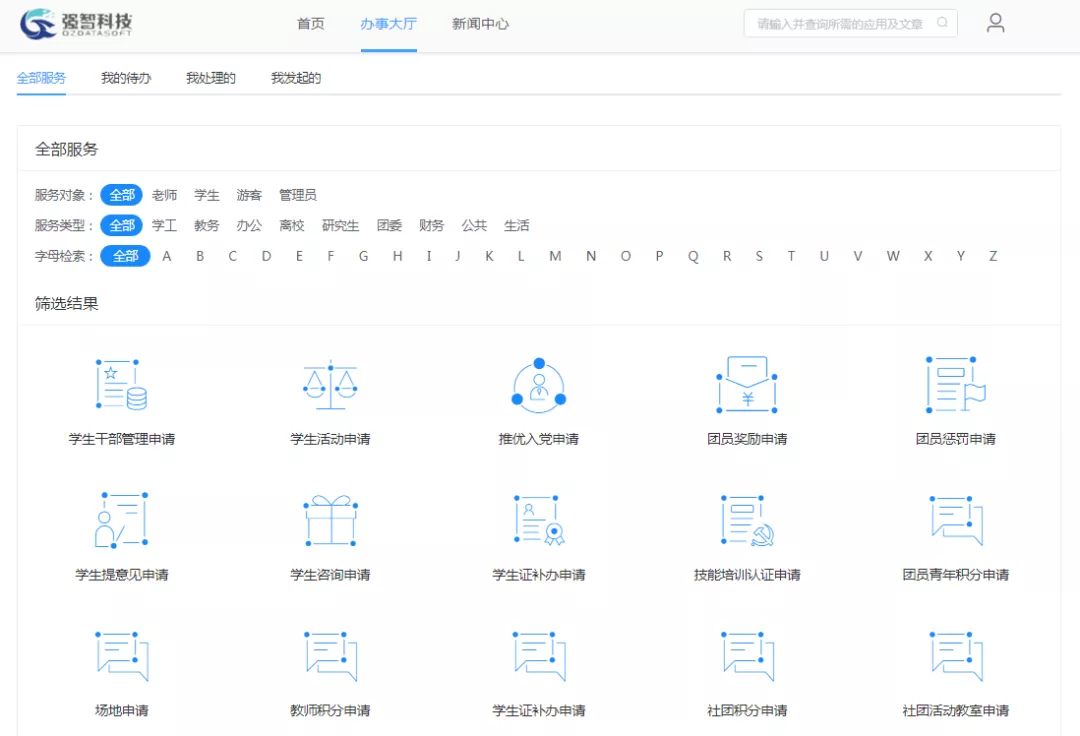
Task: Go to 新闻中心 in top navigation
Action: pos(480,24)
